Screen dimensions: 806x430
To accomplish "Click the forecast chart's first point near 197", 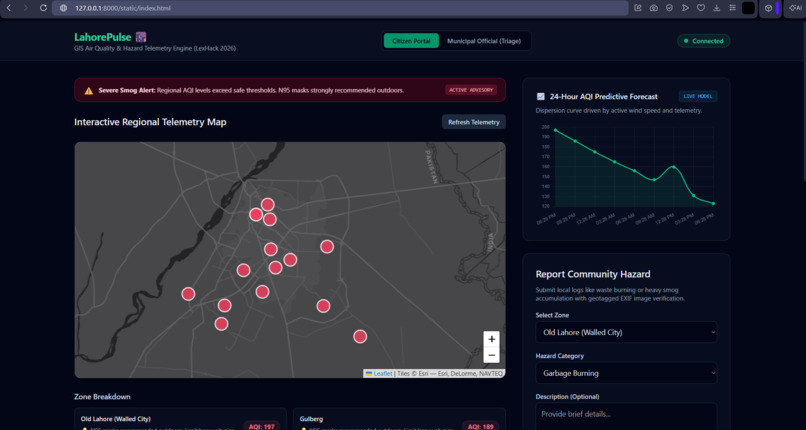I will coord(555,130).
